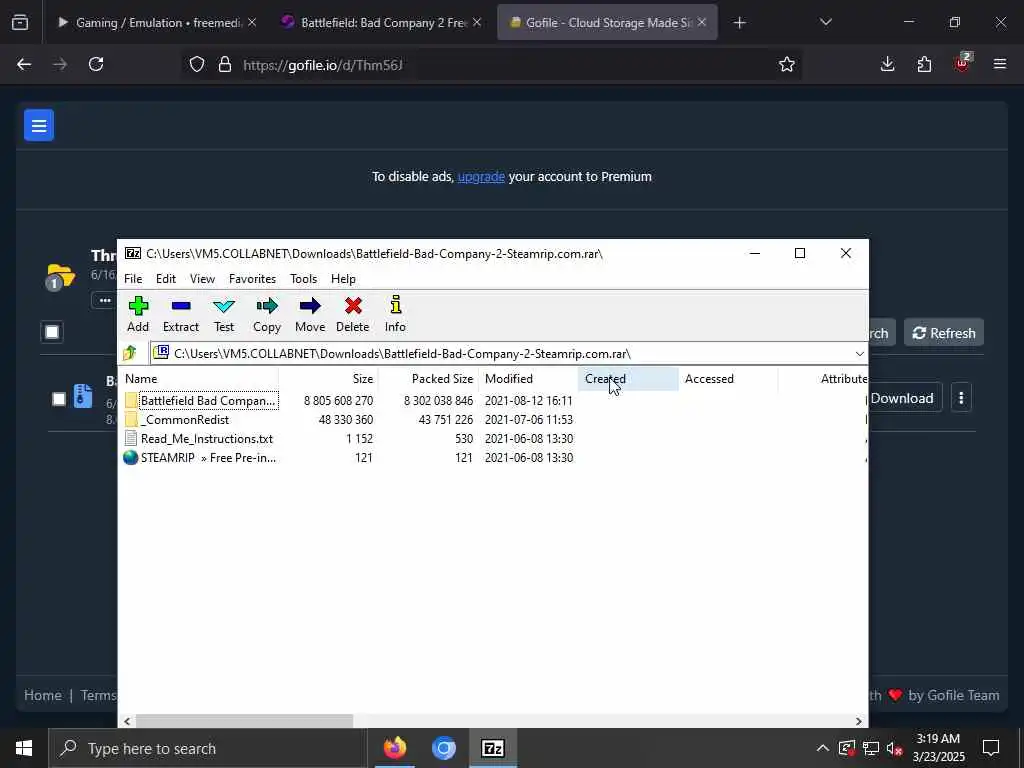Open the View menu in 7-Zip
Viewport: 1024px width, 768px height.
pyautogui.click(x=202, y=279)
